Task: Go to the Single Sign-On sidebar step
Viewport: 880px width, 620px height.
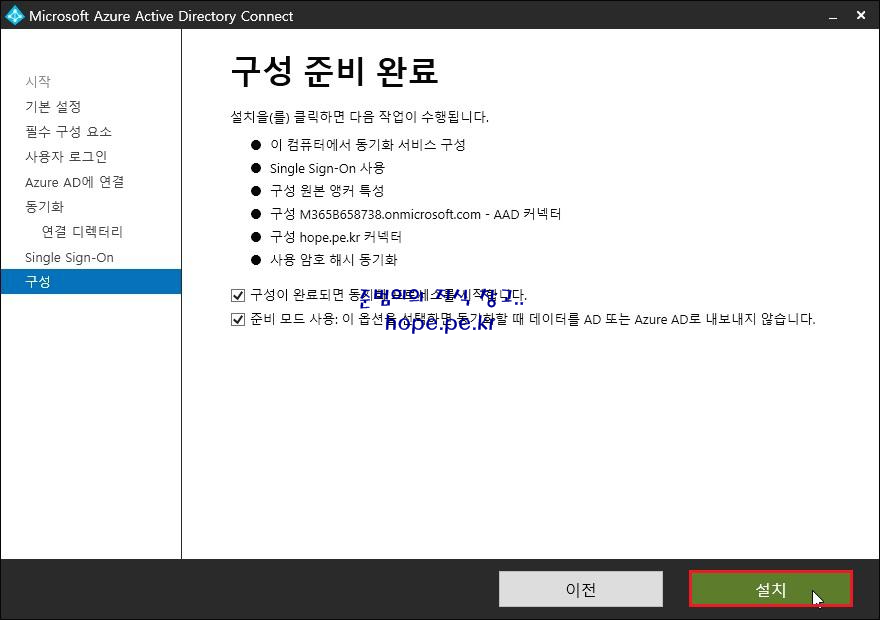Action: [x=70, y=258]
